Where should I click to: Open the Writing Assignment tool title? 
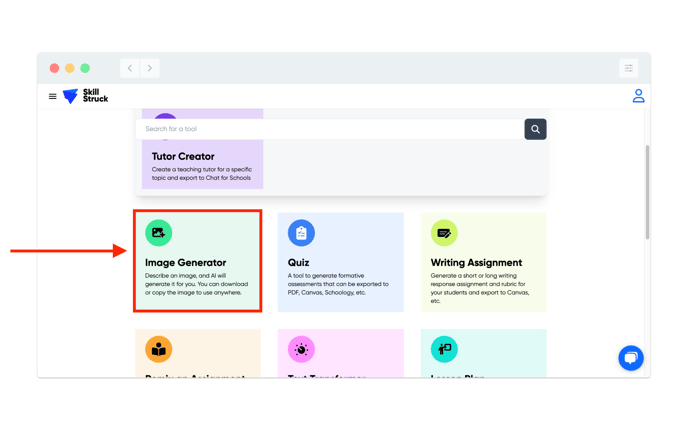[x=476, y=262]
